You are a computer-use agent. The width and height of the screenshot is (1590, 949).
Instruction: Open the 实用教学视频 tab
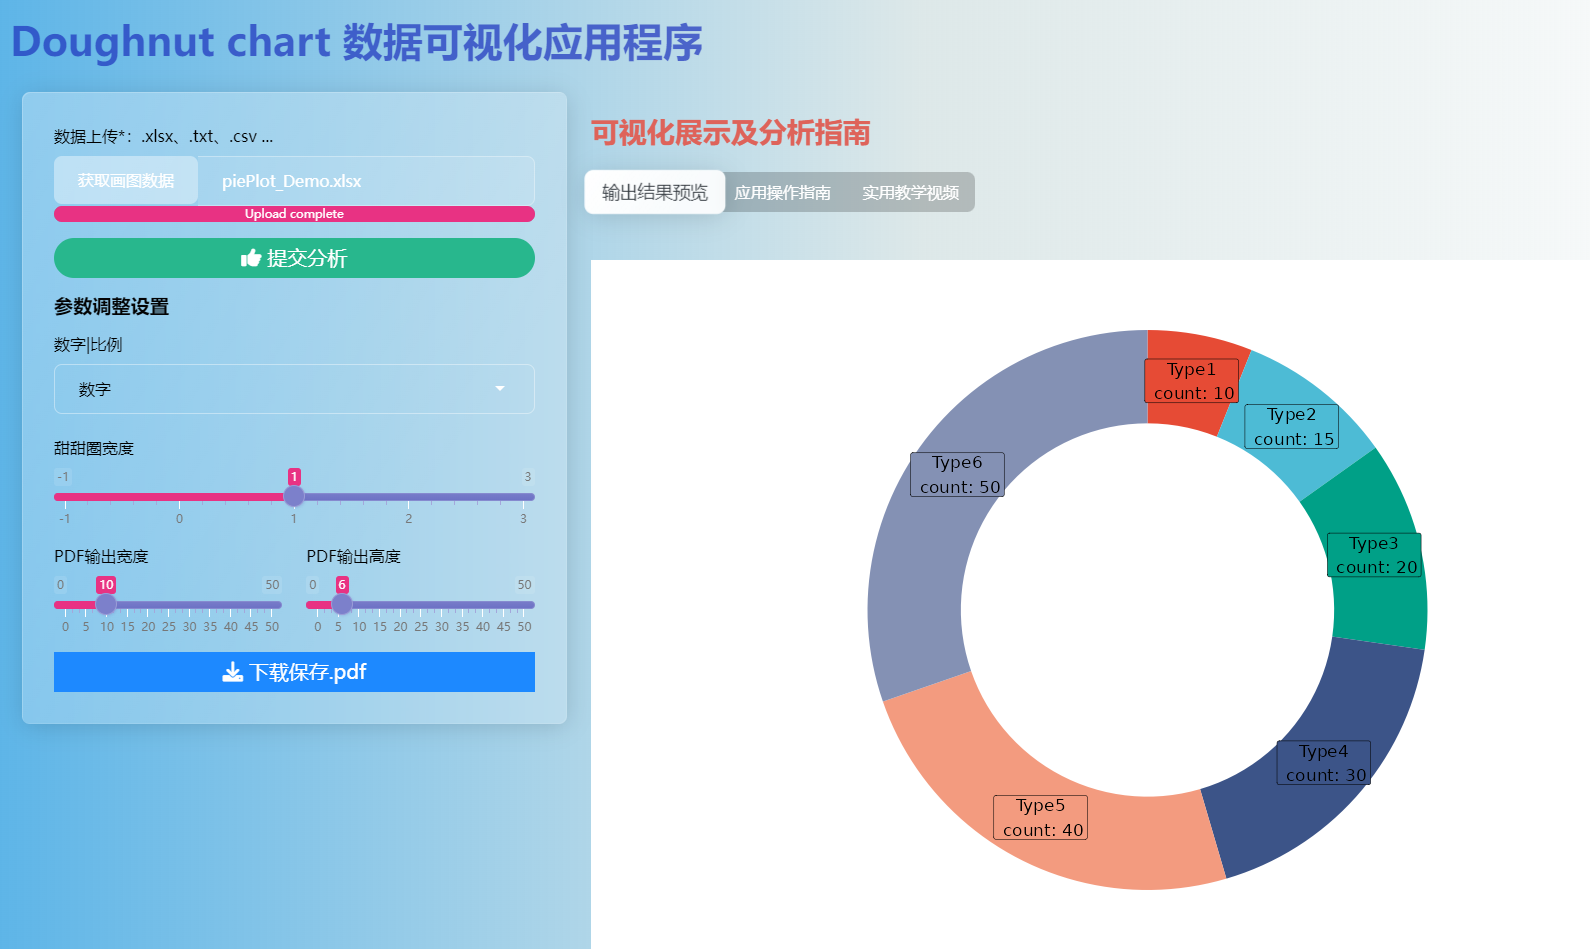(x=910, y=193)
